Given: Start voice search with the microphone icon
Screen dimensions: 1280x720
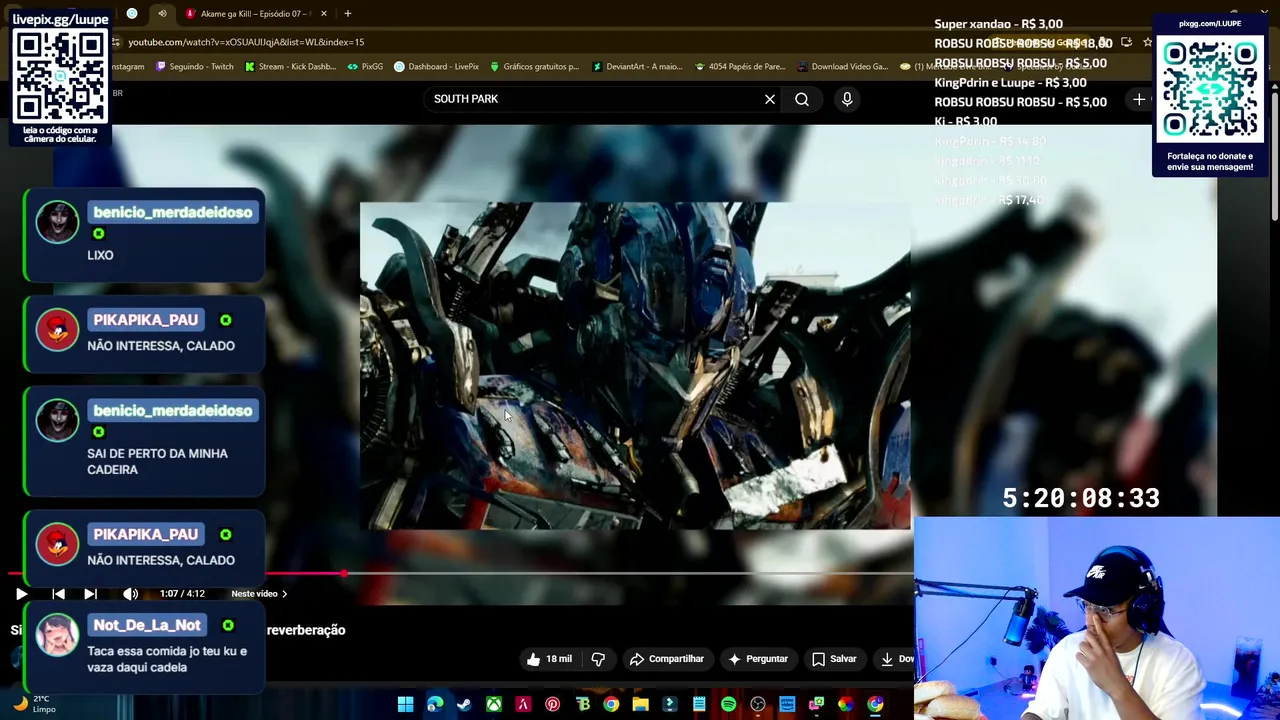Looking at the screenshot, I should tap(847, 99).
